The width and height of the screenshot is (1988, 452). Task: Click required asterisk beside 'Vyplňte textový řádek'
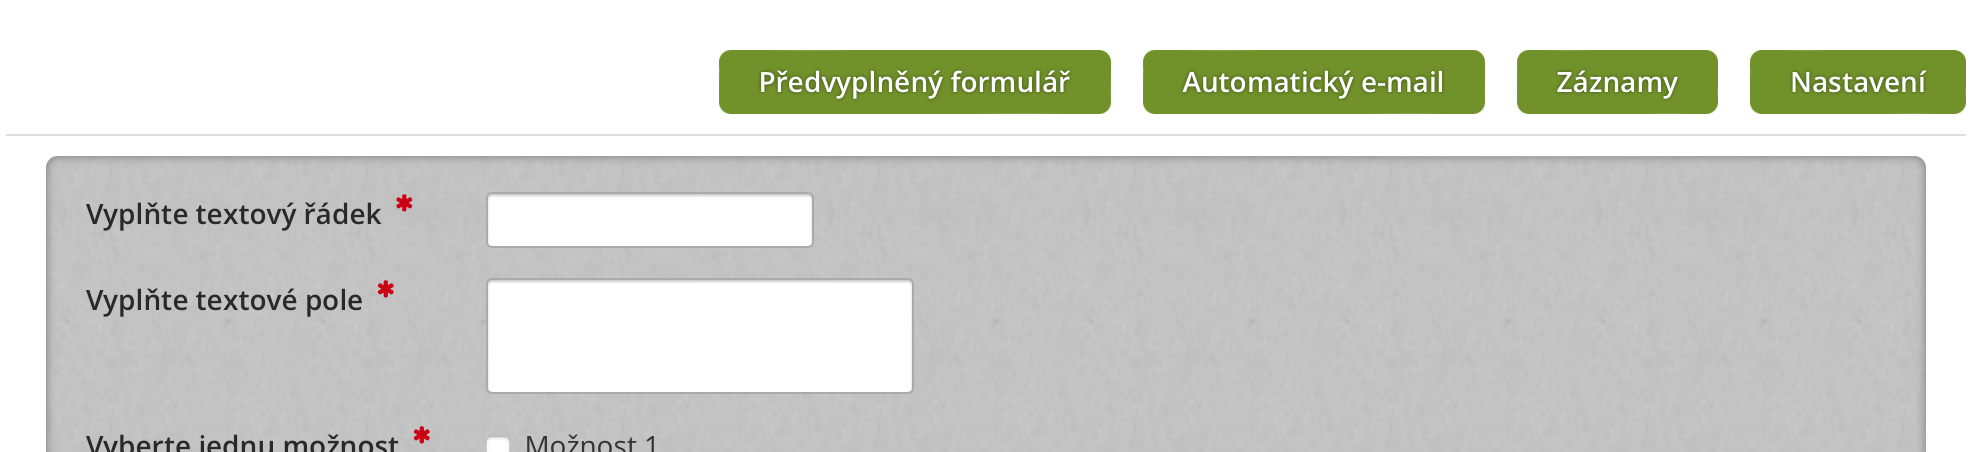tap(404, 204)
